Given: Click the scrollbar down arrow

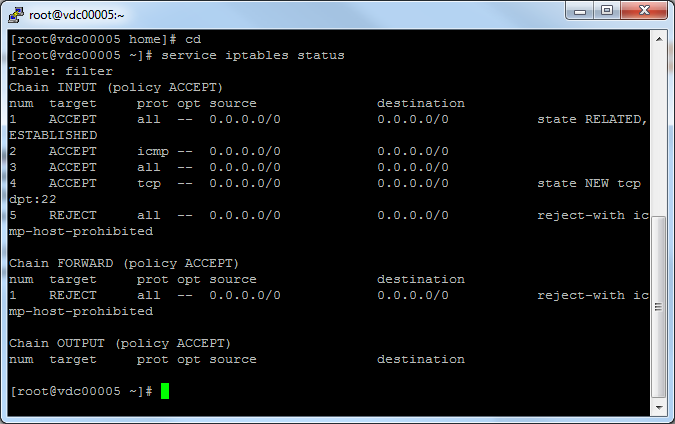Looking at the screenshot, I should pos(659,407).
